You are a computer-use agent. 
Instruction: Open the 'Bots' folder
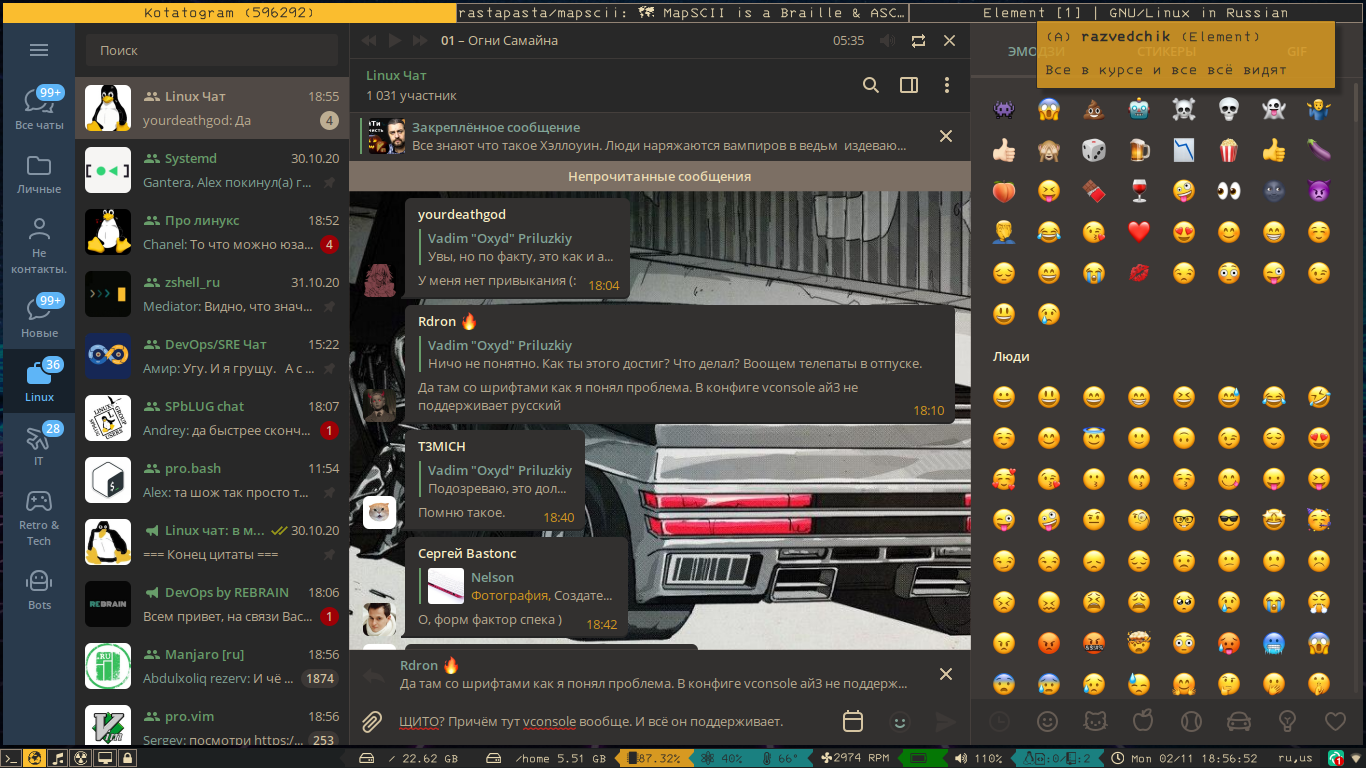tap(39, 590)
